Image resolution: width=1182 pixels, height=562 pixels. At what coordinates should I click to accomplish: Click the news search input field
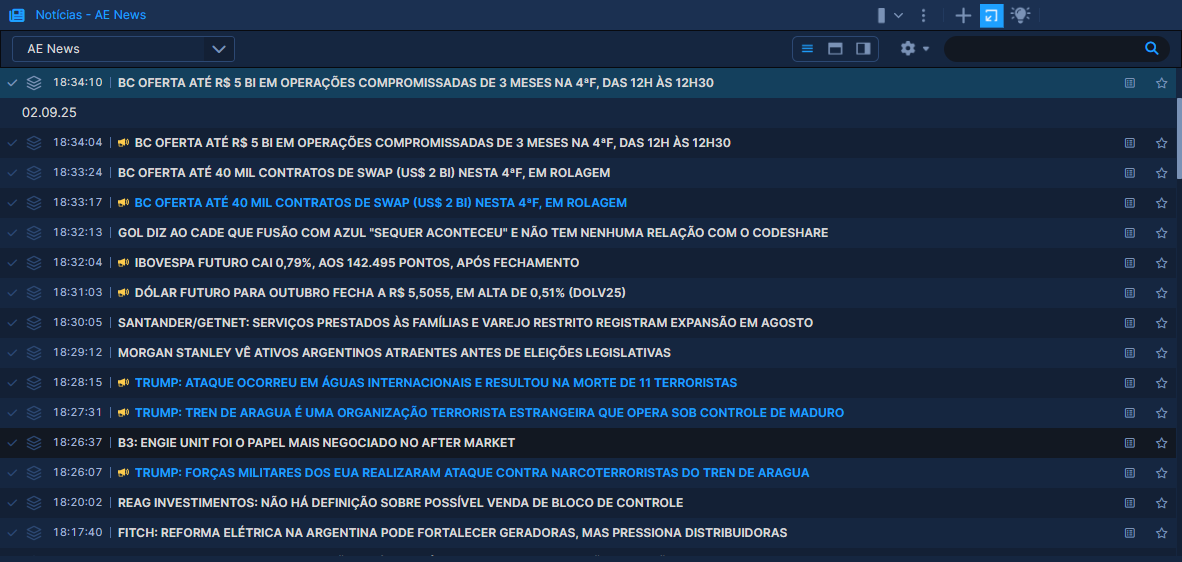coord(1043,49)
